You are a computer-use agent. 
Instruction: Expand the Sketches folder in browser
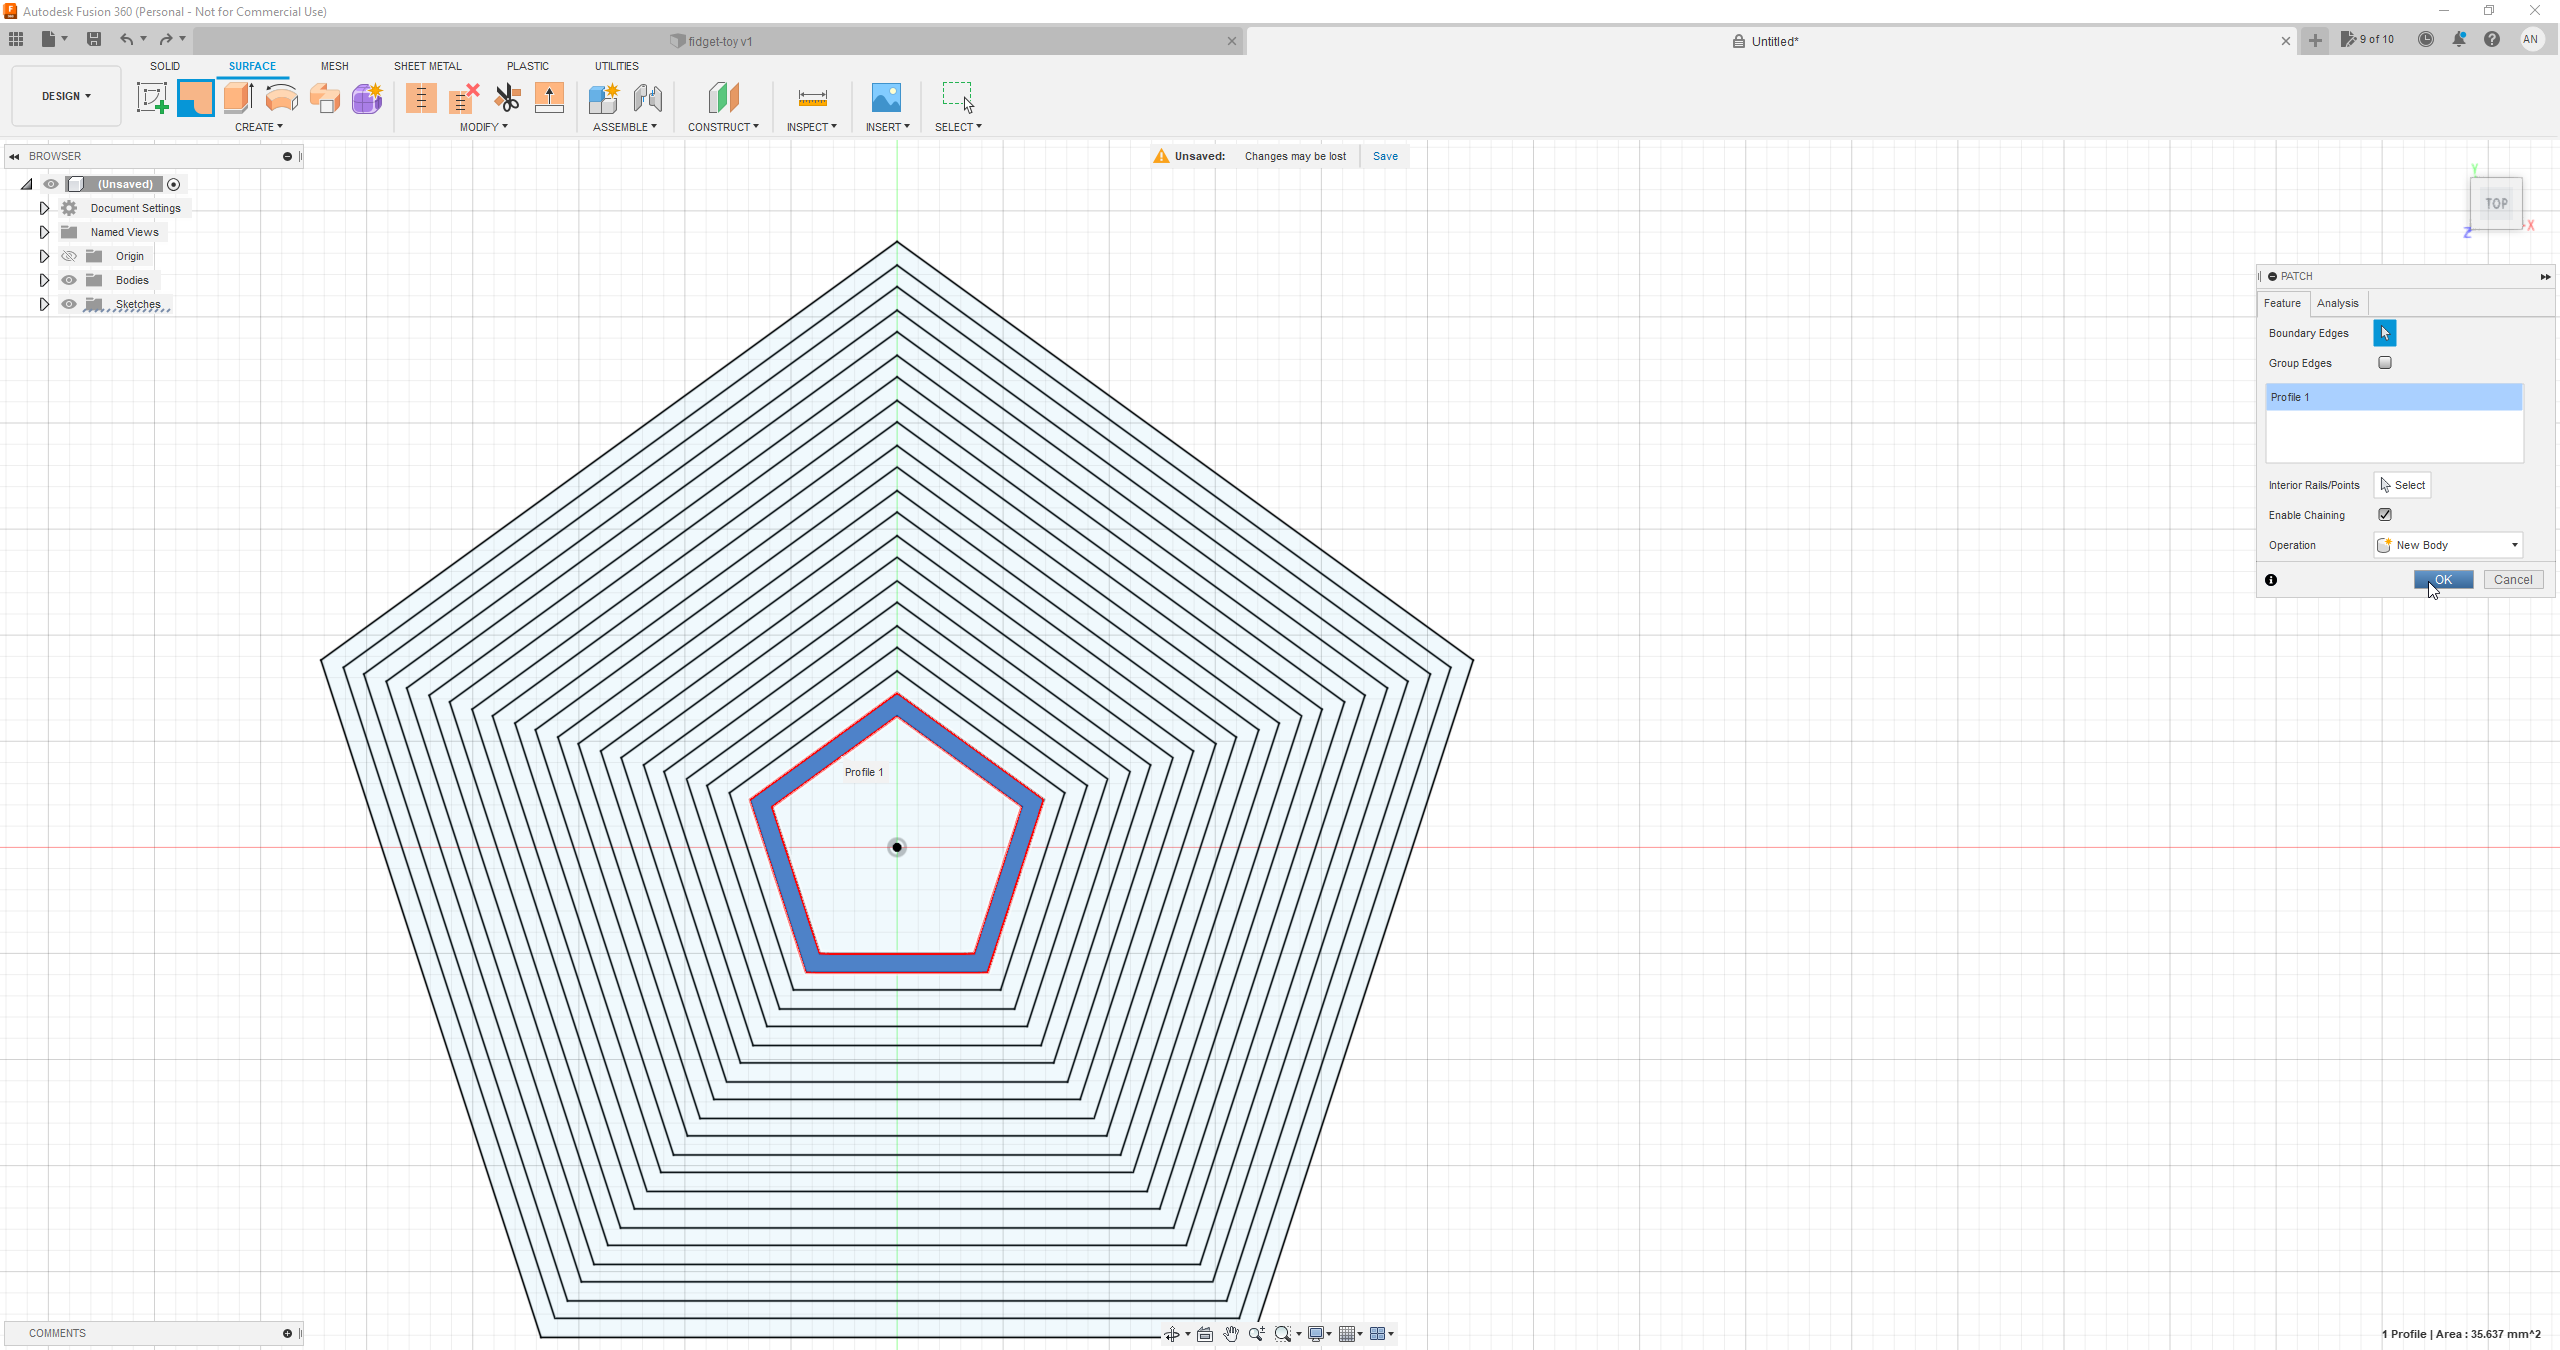point(44,304)
